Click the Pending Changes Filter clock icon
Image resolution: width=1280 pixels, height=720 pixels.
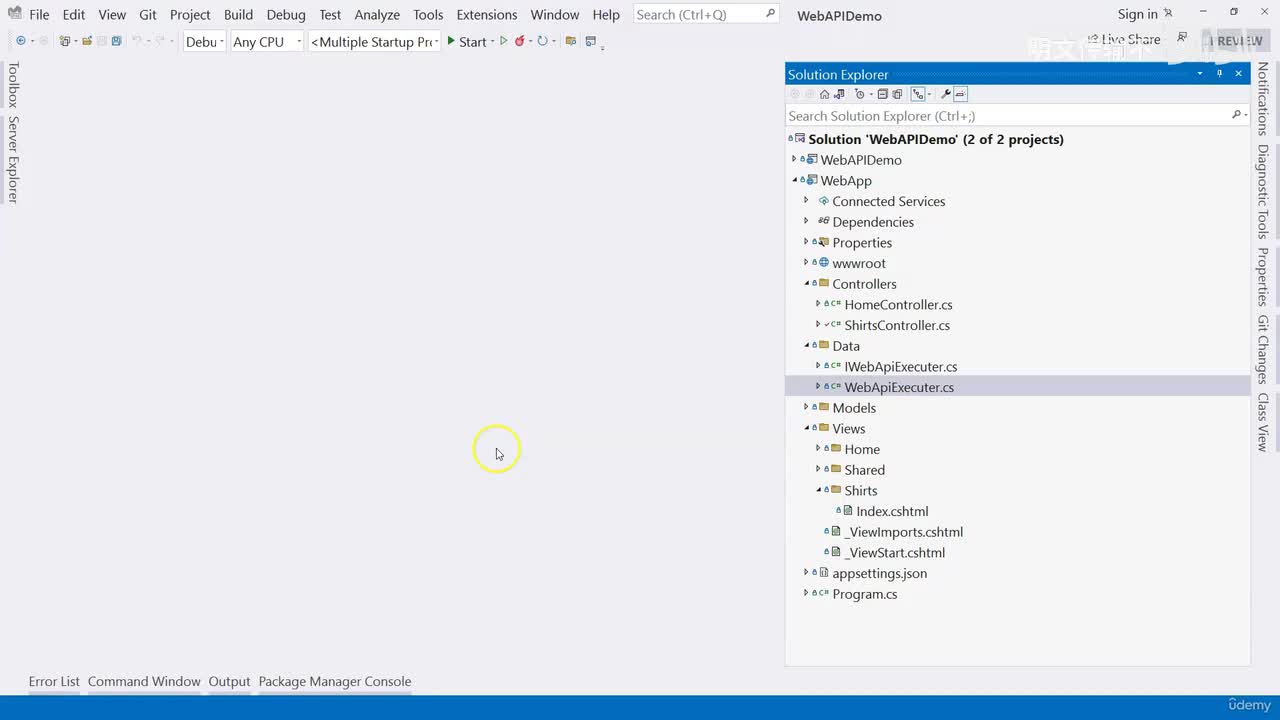click(859, 94)
